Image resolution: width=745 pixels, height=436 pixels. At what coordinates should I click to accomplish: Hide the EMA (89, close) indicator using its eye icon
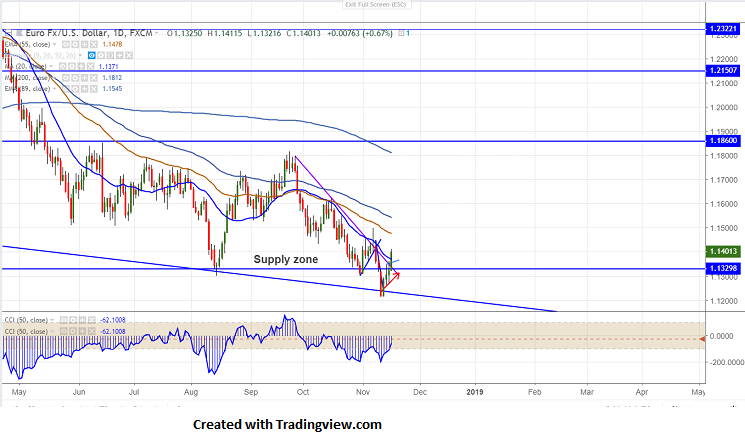(66, 88)
